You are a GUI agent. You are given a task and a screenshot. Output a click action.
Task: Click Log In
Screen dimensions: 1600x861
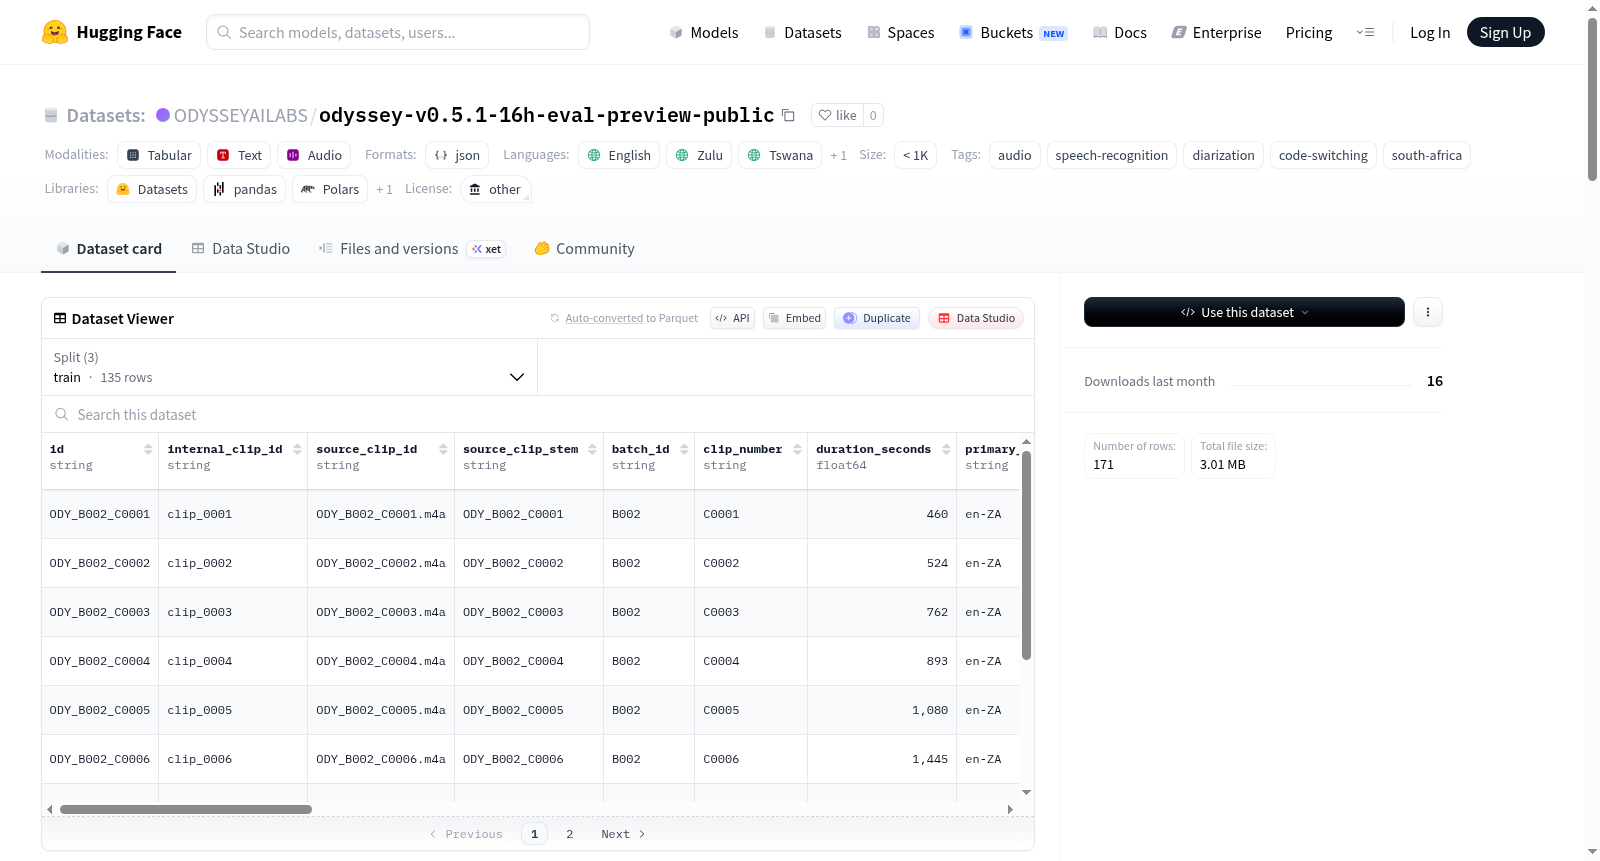click(1430, 32)
